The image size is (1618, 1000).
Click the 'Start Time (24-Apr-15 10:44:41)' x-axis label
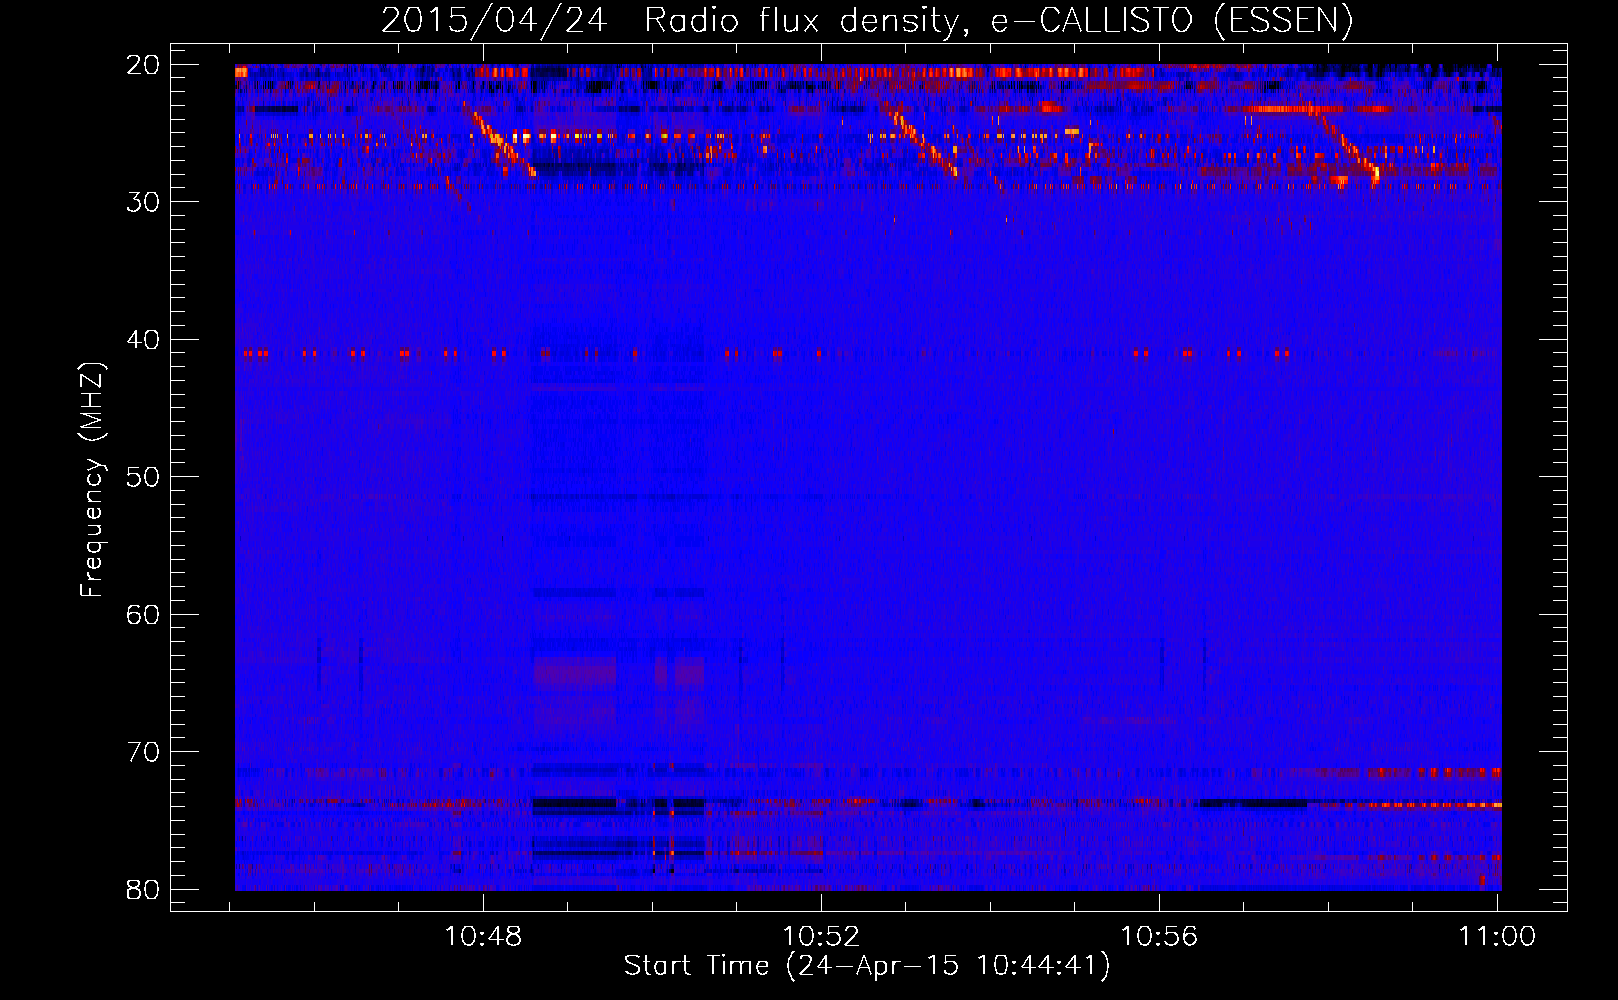[x=867, y=966]
